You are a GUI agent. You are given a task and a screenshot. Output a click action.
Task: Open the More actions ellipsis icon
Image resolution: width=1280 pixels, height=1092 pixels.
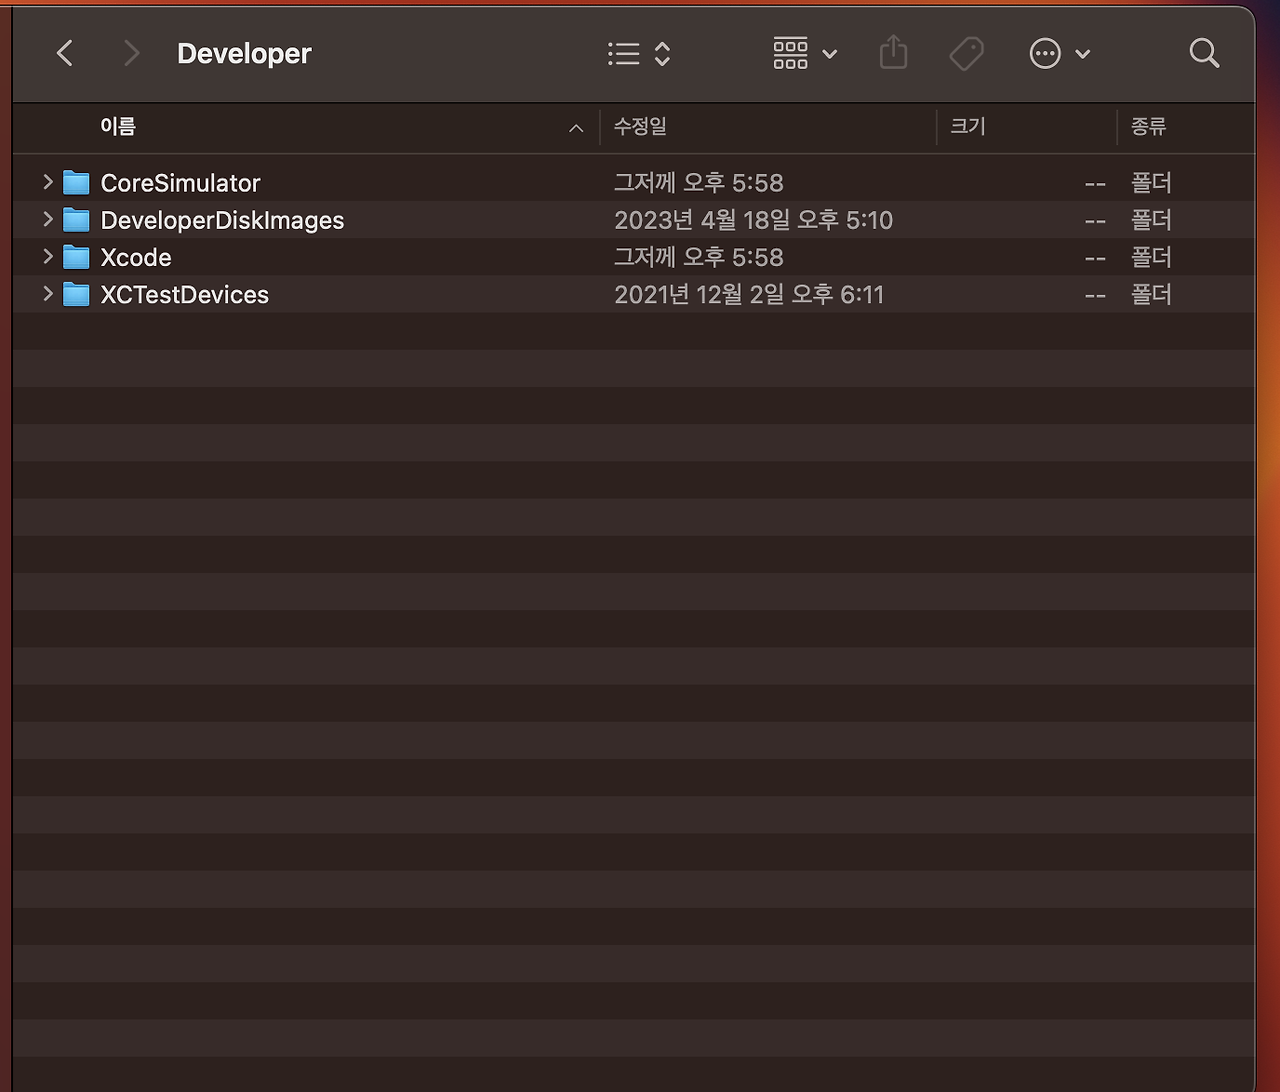(1045, 53)
